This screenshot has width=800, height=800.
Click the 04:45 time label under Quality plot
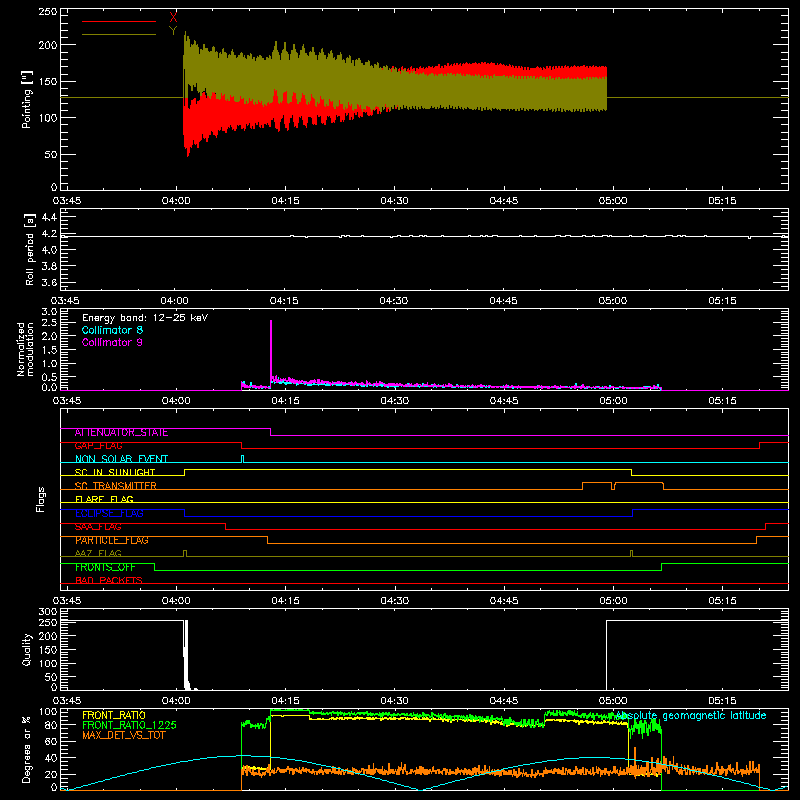point(504,701)
